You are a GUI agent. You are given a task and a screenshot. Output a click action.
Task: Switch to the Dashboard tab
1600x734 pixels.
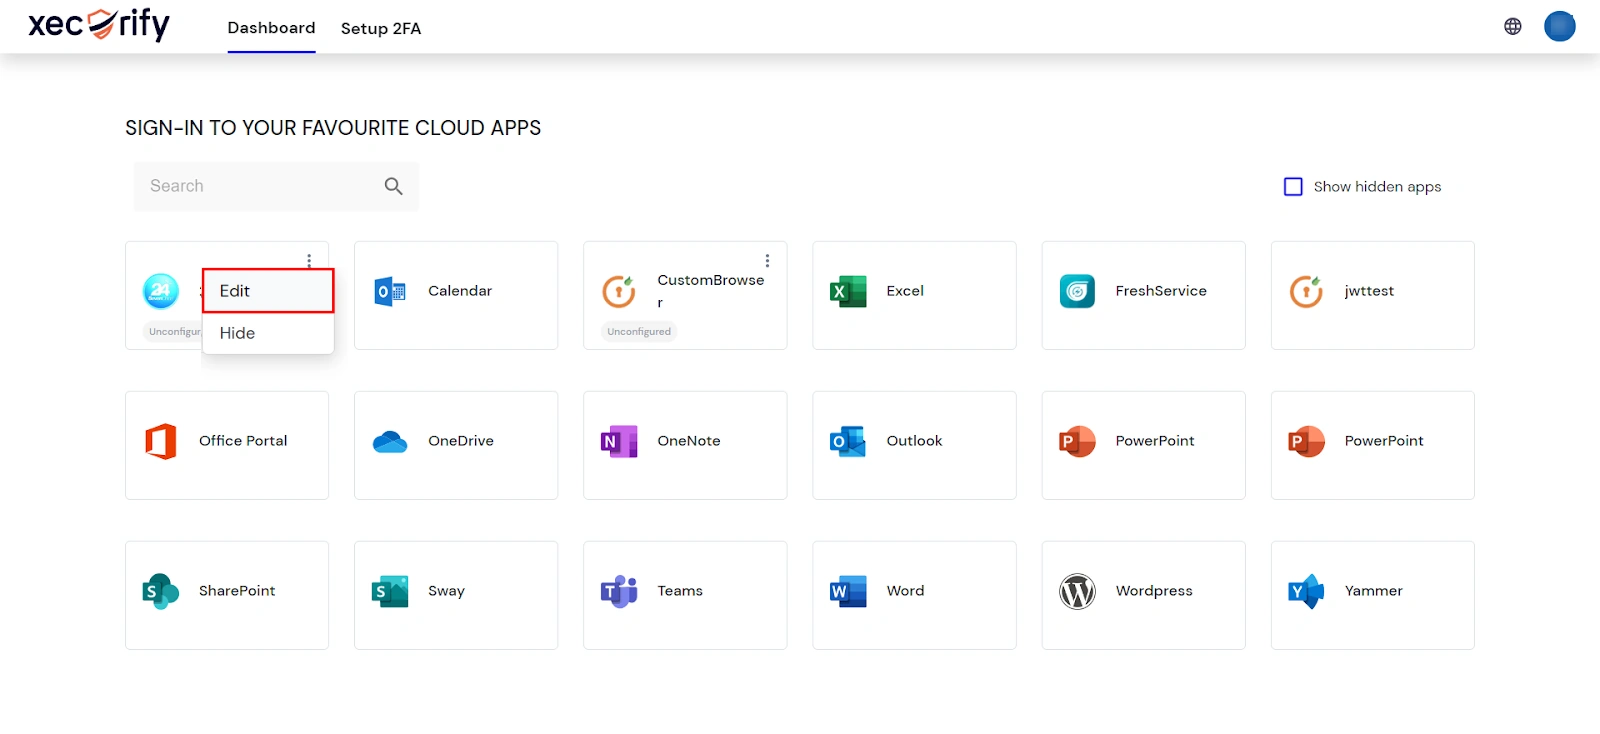pos(271,28)
